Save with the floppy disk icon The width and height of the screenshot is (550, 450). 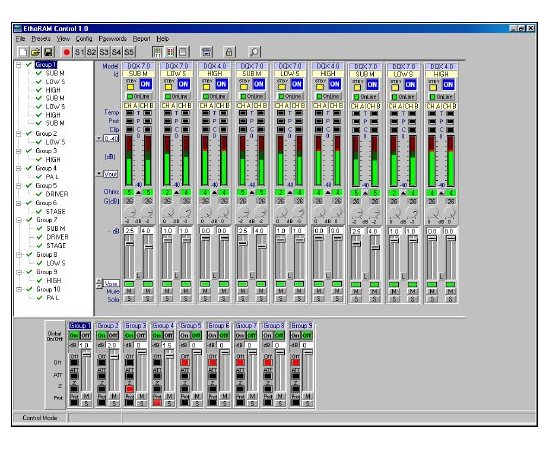(48, 52)
